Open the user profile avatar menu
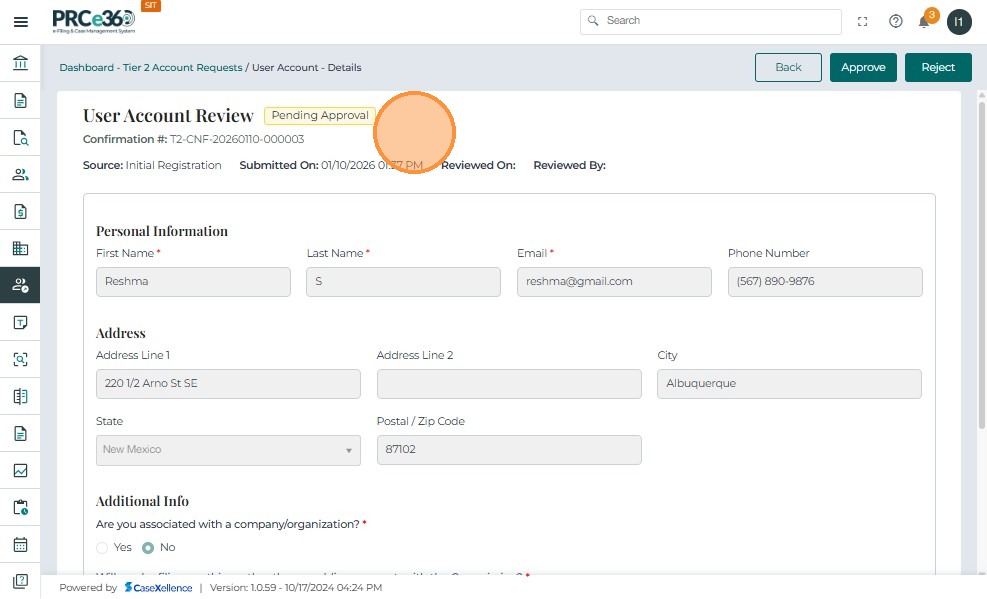The height and width of the screenshot is (599, 987). [959, 22]
